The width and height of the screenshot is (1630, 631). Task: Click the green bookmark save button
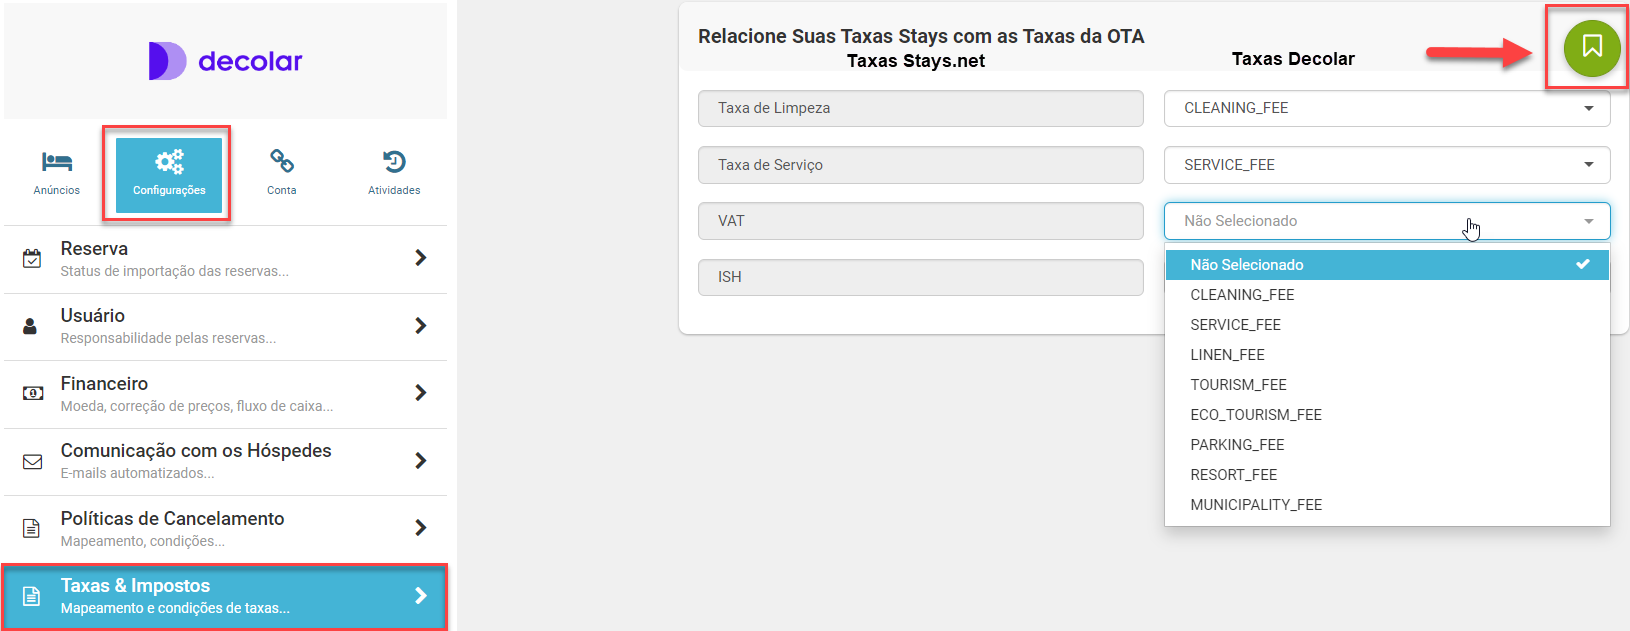coord(1592,48)
